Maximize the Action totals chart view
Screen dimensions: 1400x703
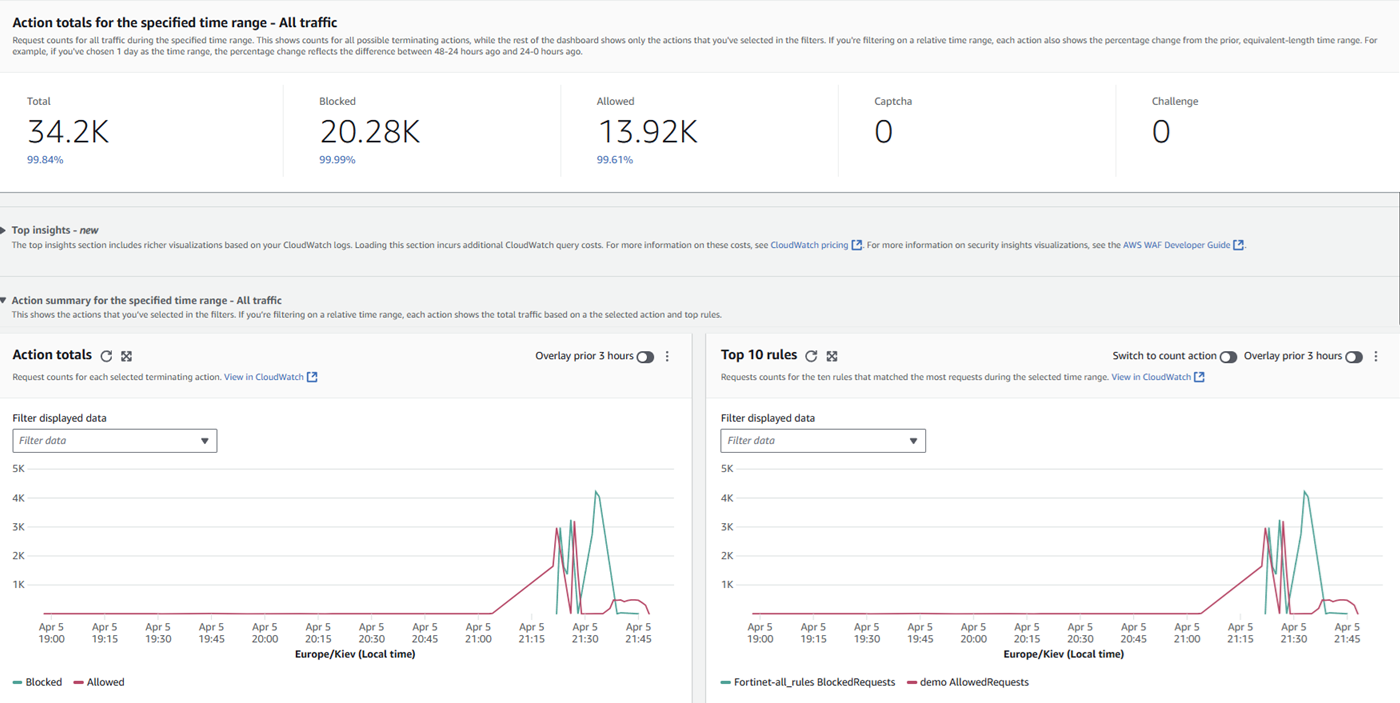point(126,355)
